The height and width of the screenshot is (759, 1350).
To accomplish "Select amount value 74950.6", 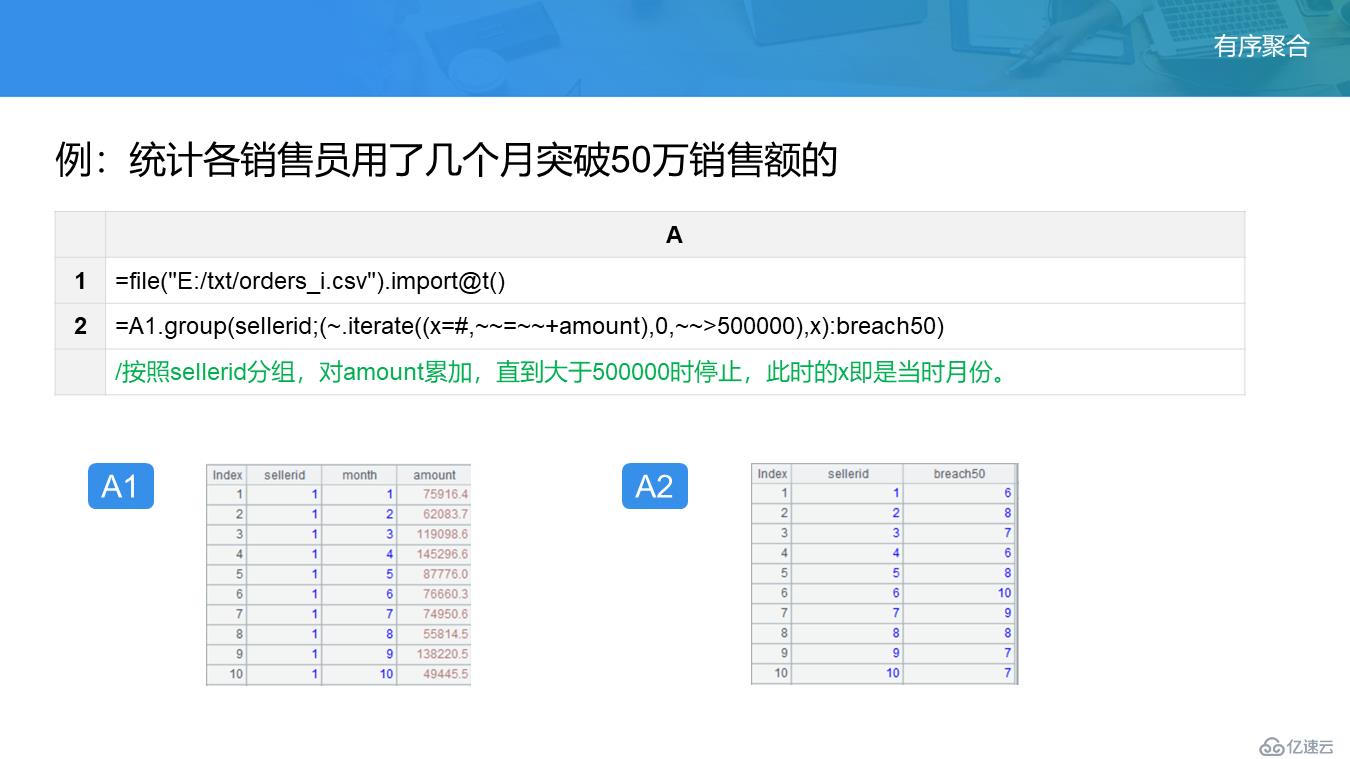I will (x=434, y=614).
